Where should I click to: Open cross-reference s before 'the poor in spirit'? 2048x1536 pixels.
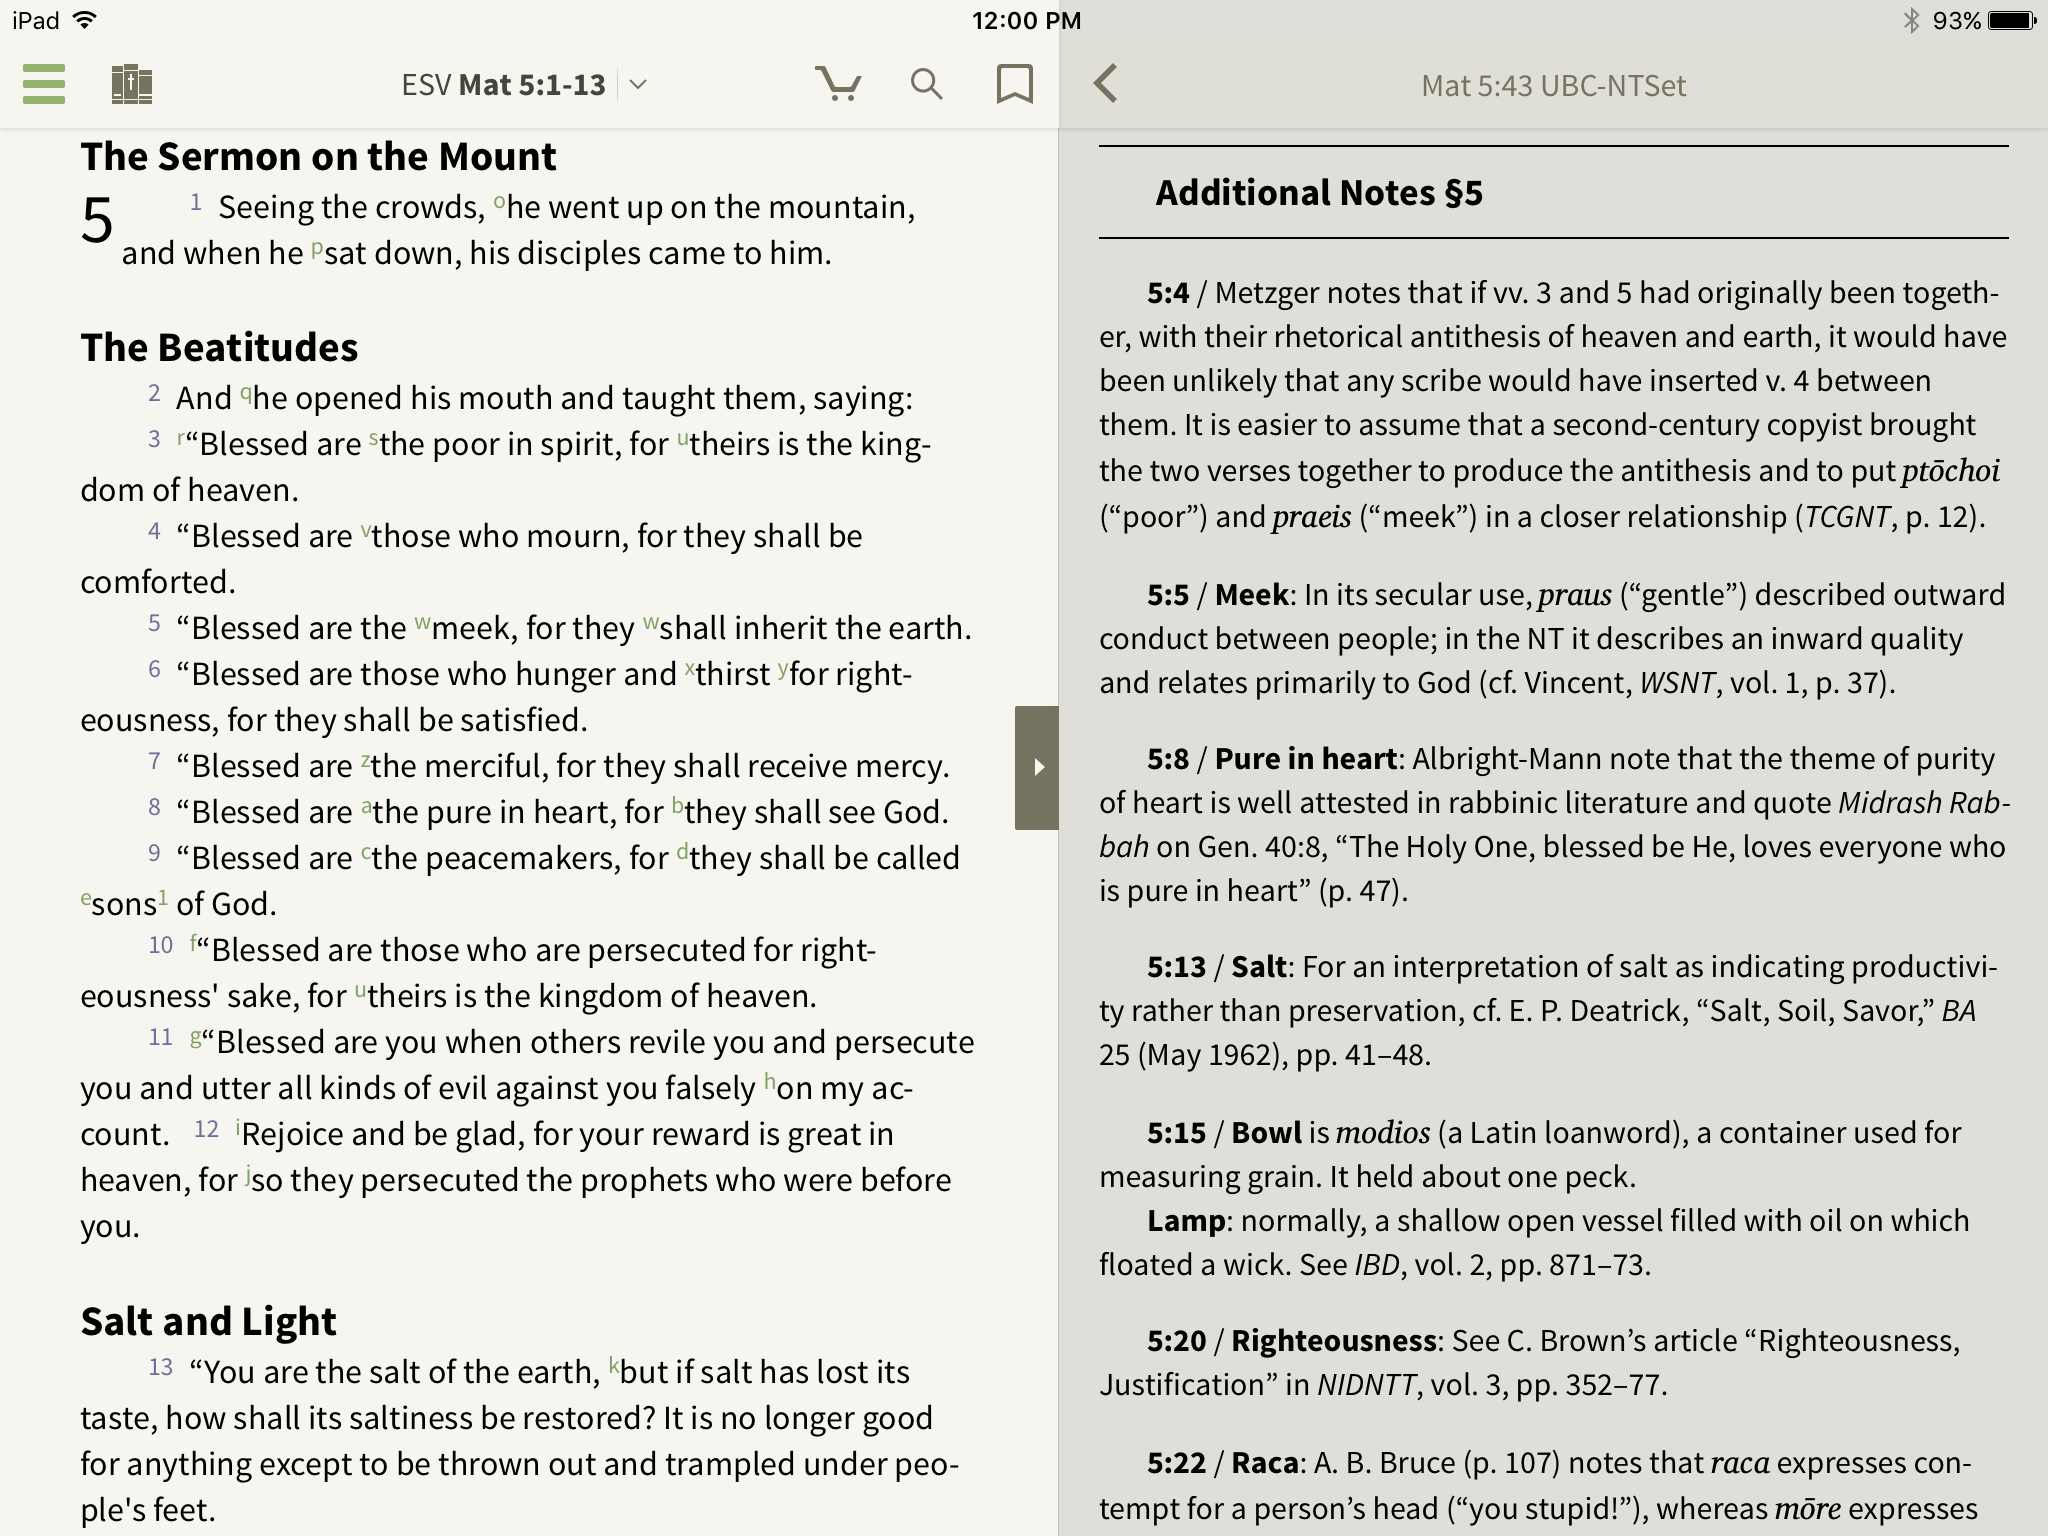[x=373, y=437]
